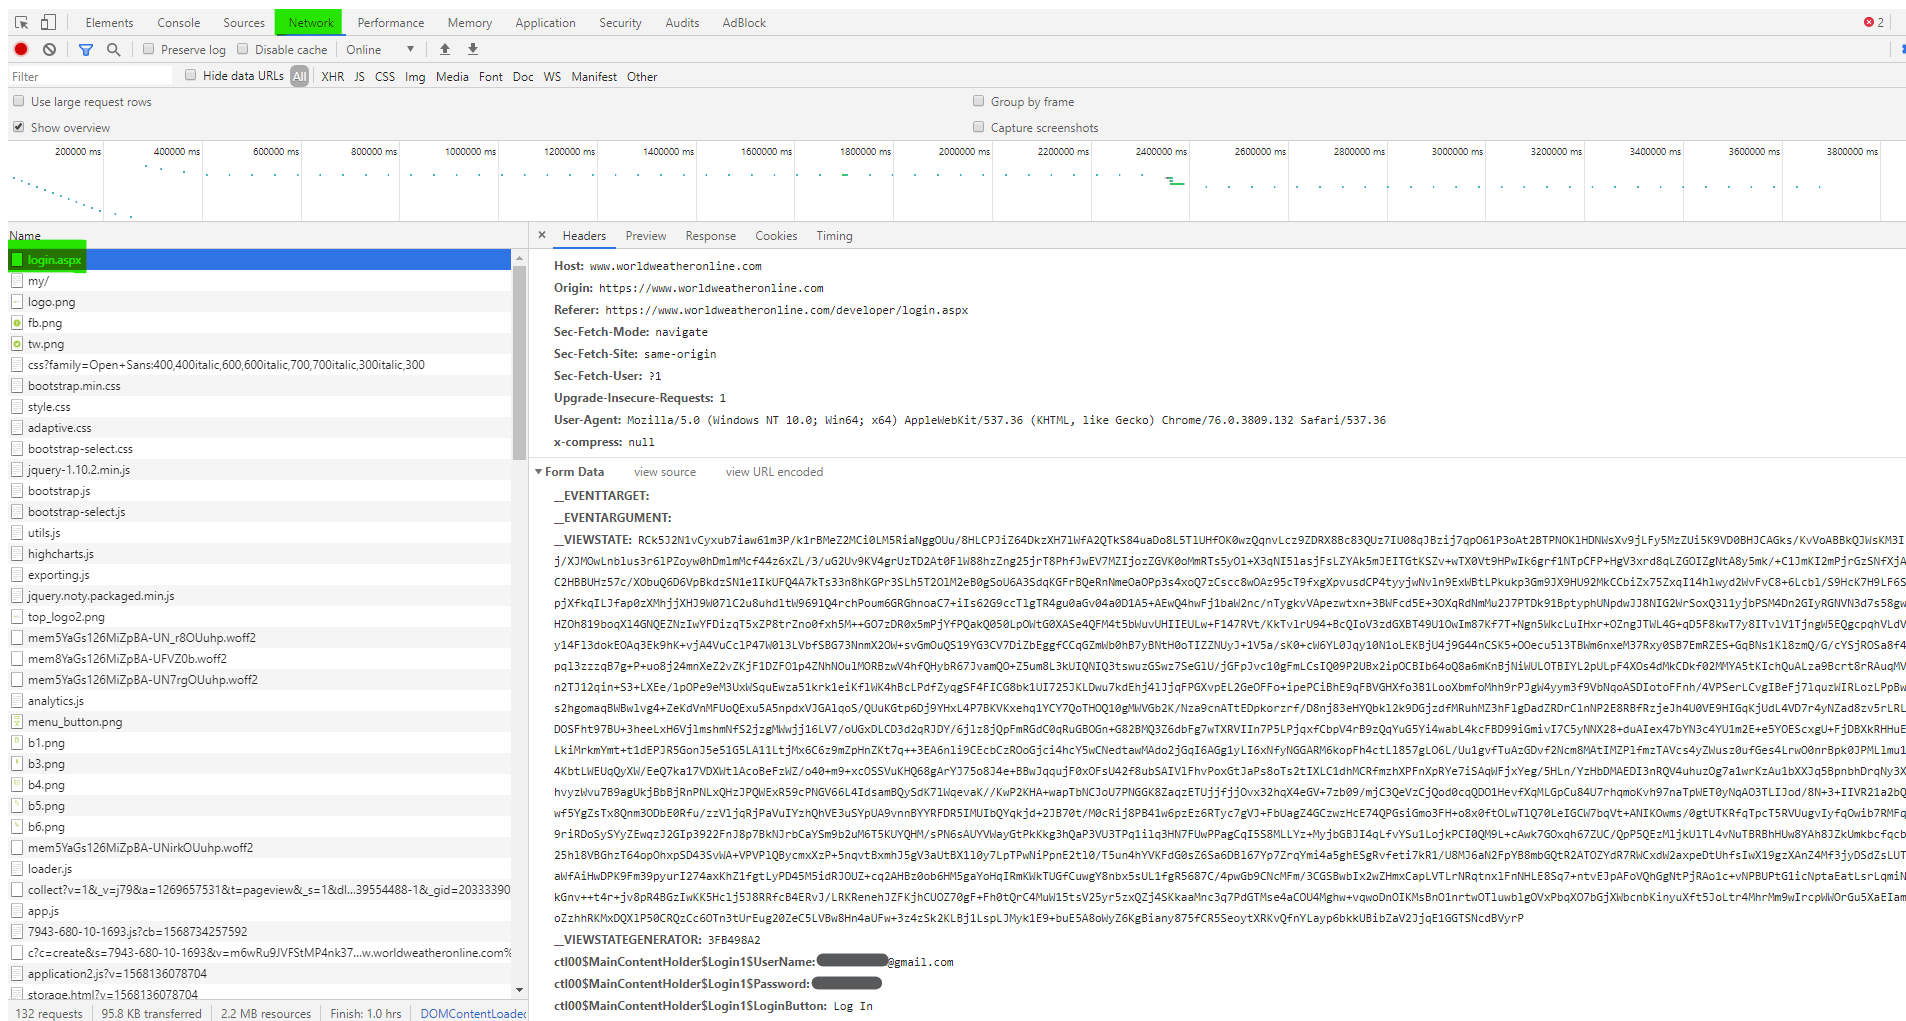Click the view source link

664,472
